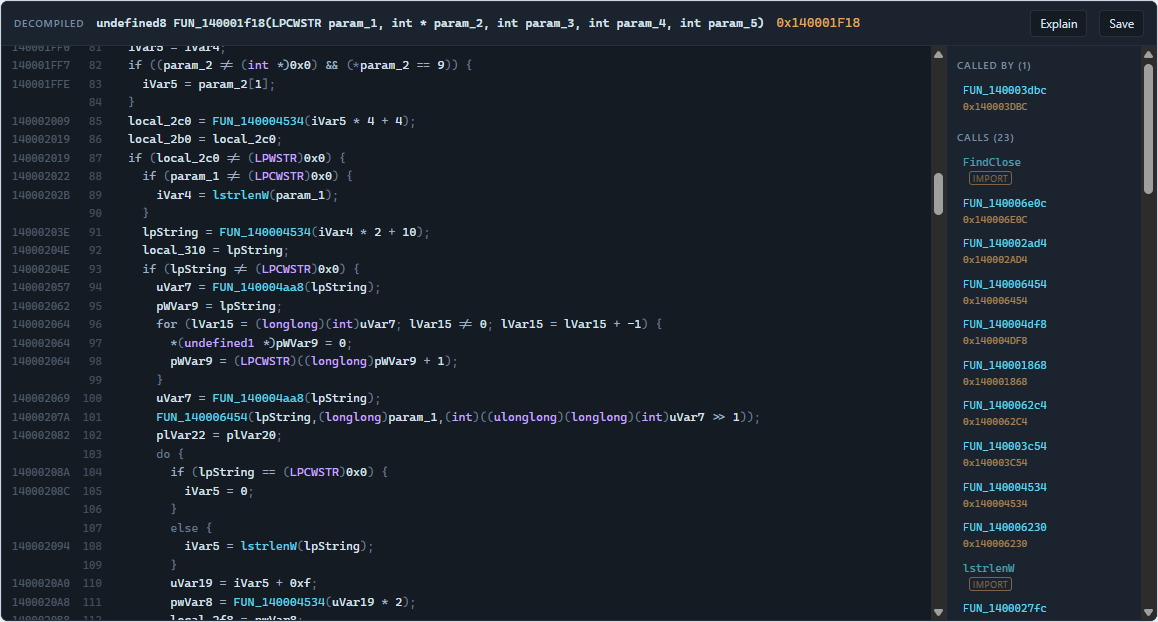This screenshot has height=622, width=1158.
Task: Jump to FUN_140006e0c in calls list
Action: pos(1004,203)
